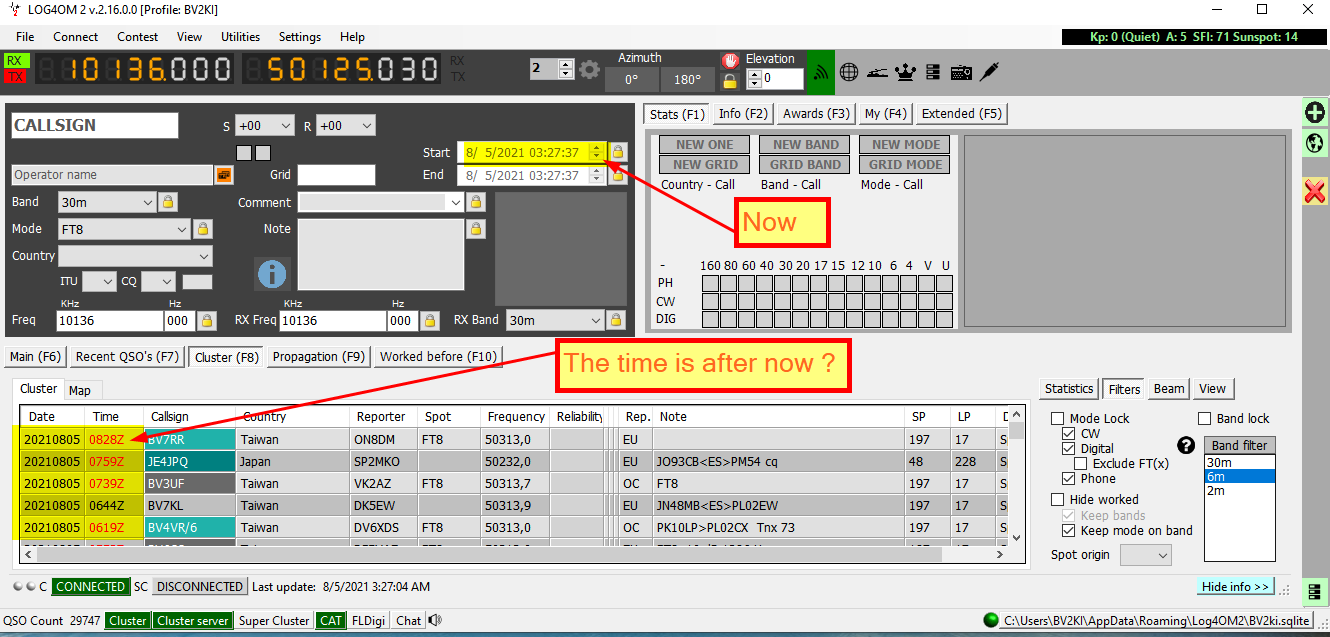Toggle lock icon next to Start time
The width and height of the screenshot is (1330, 637).
(x=618, y=152)
